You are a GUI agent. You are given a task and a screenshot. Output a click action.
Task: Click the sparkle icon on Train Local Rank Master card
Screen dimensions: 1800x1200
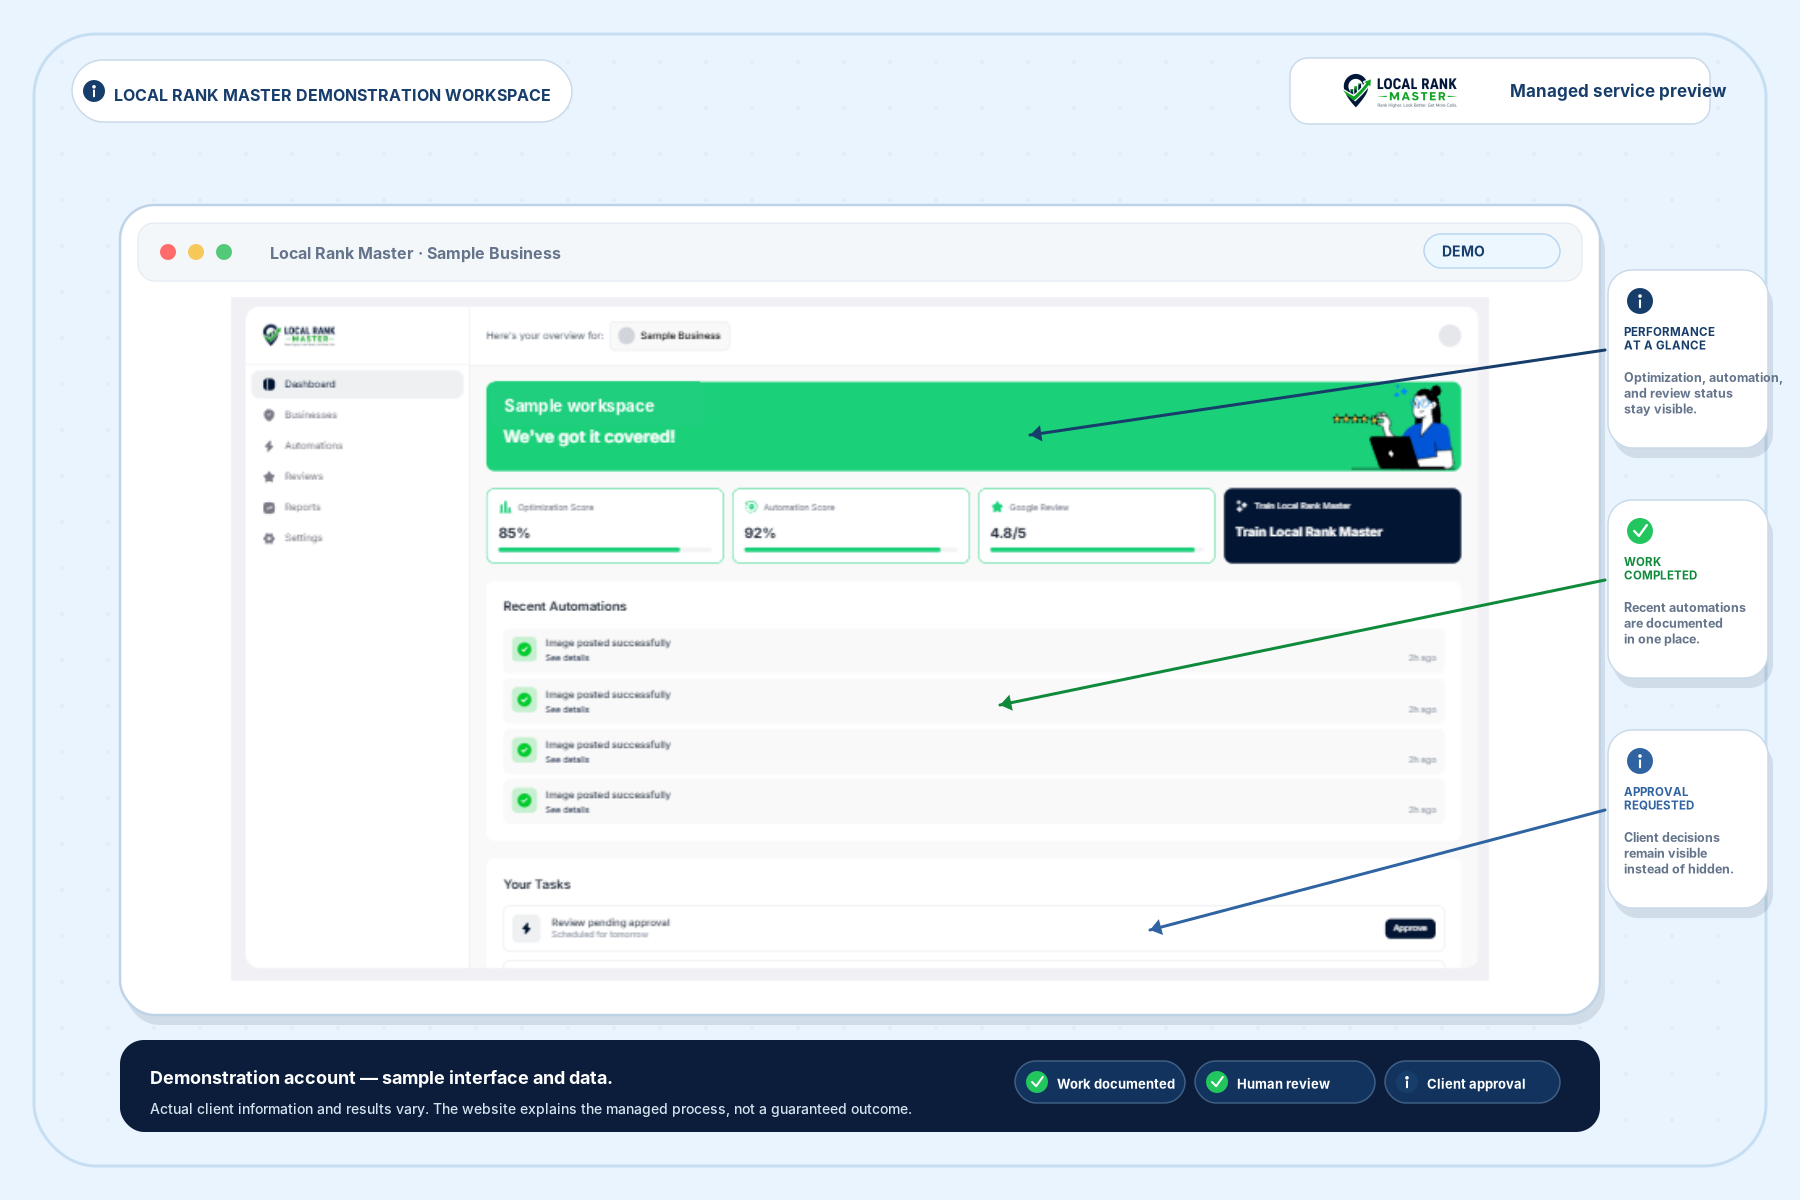pos(1242,506)
